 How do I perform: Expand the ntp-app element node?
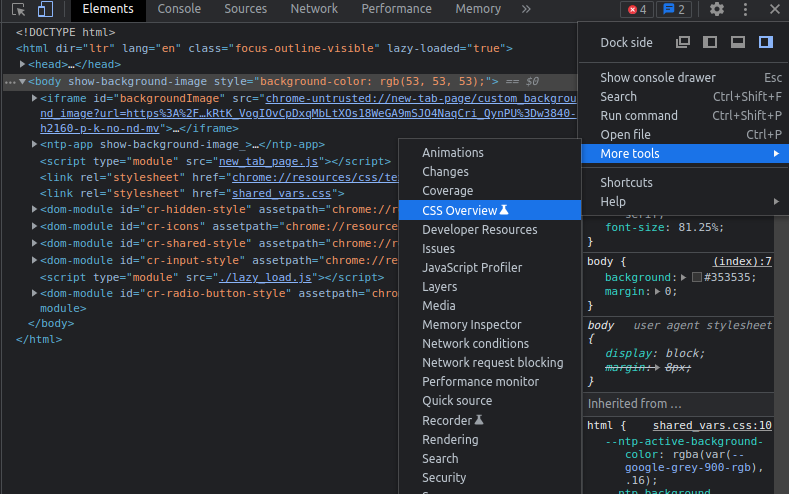coord(34,144)
